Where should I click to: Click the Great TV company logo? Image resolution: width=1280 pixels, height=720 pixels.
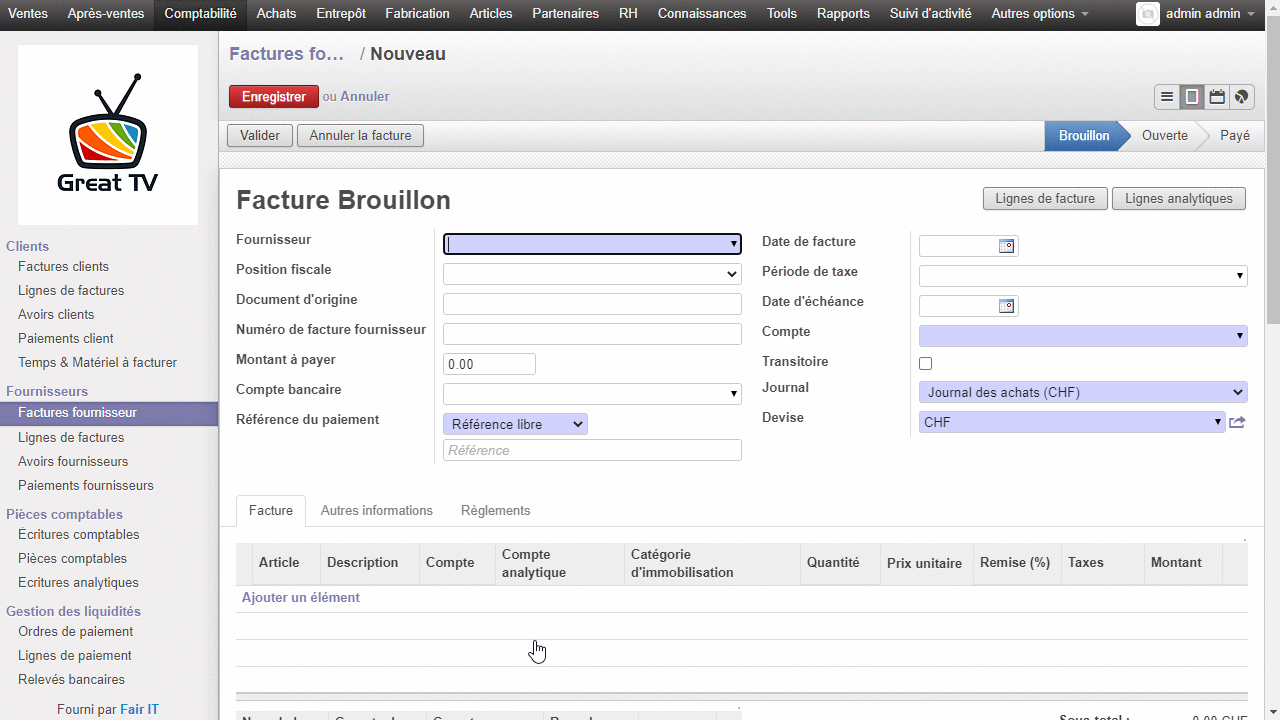point(108,135)
